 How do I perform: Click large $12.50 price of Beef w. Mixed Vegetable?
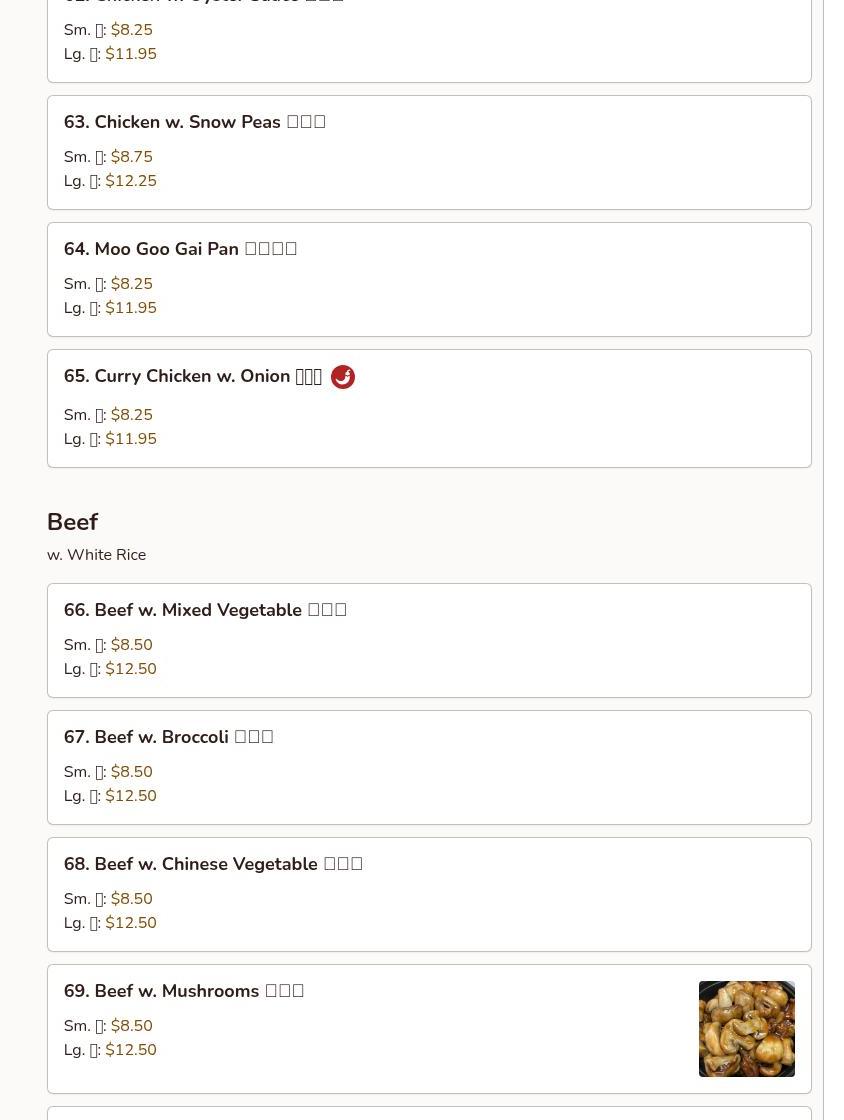pyautogui.click(x=131, y=669)
